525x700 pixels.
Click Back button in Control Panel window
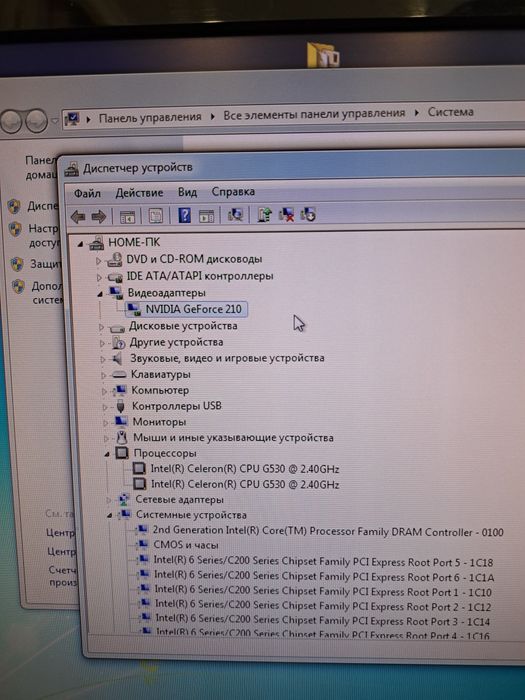10,121
